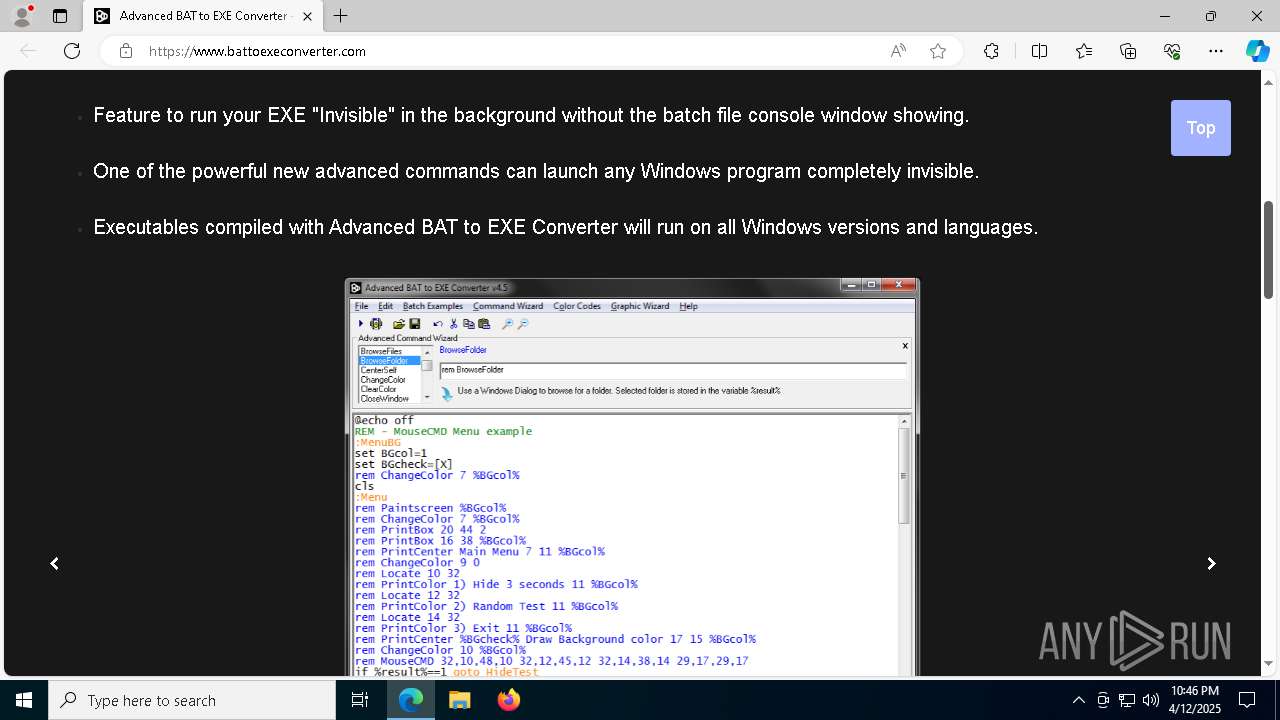Refresh the current page
Image resolution: width=1280 pixels, height=720 pixels.
click(x=72, y=51)
